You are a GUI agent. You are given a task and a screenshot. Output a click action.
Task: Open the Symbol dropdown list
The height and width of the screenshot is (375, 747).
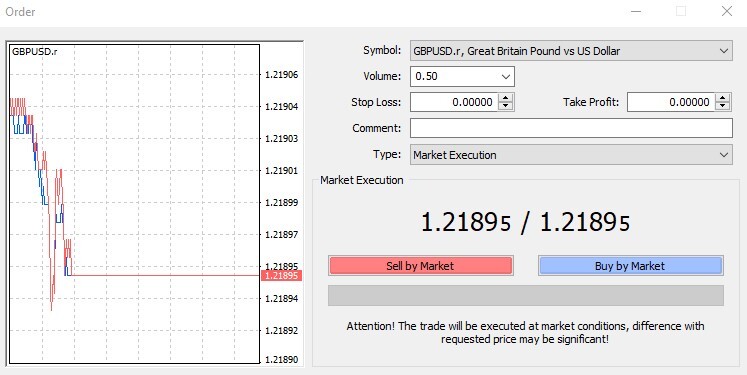[724, 51]
